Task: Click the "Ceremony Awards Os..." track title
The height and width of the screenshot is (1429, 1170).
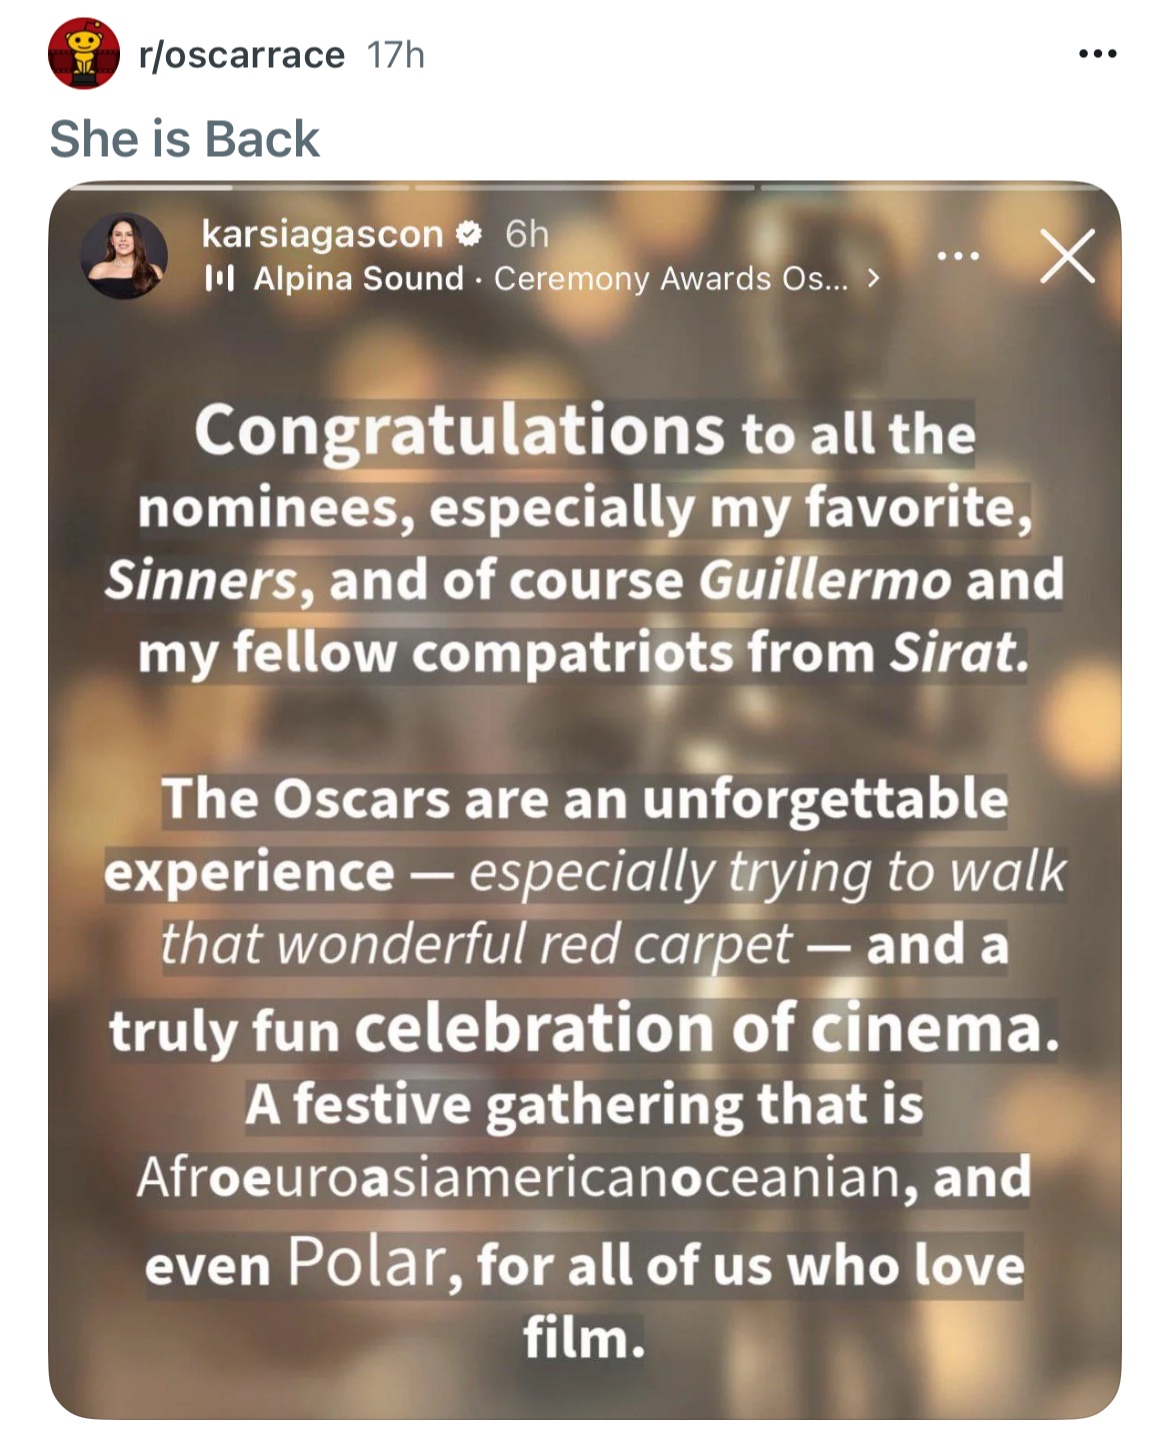Action: (671, 279)
